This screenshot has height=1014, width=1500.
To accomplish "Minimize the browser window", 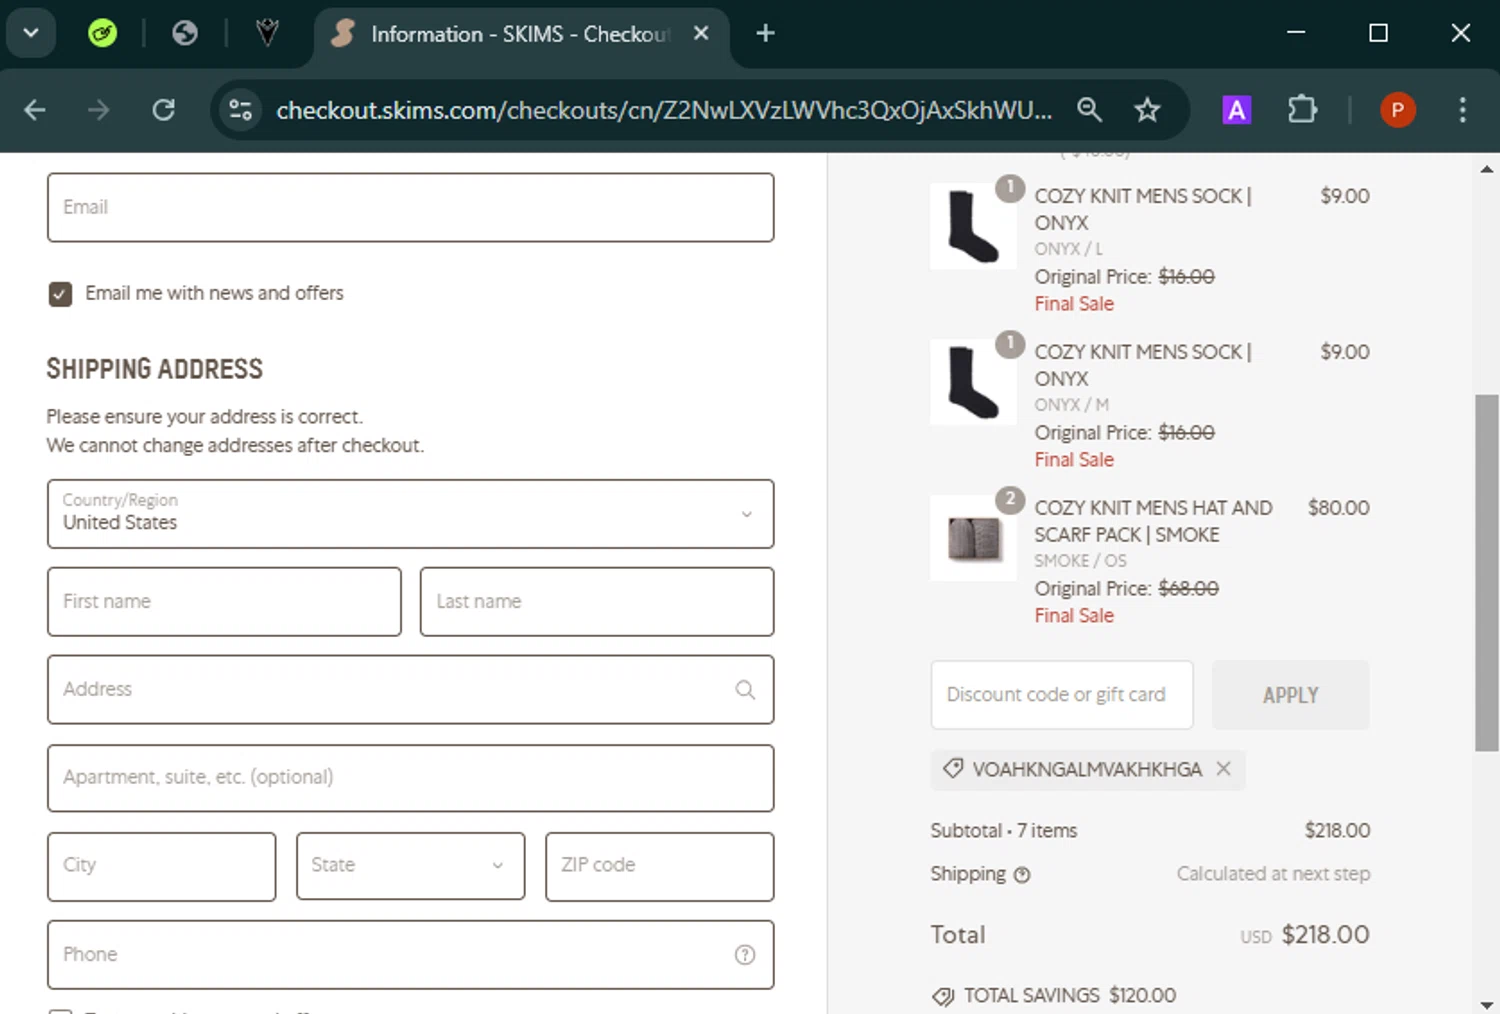I will [1296, 33].
